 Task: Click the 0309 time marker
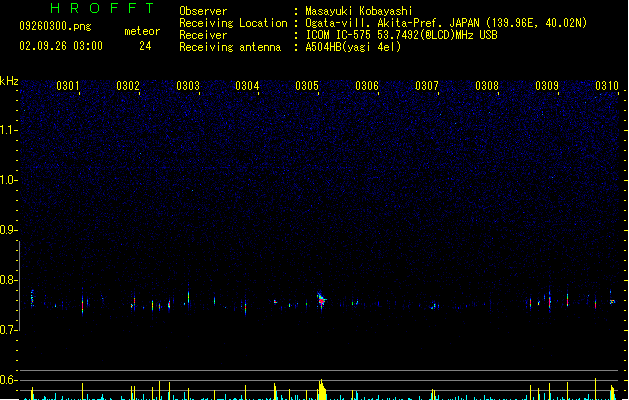tap(547, 86)
